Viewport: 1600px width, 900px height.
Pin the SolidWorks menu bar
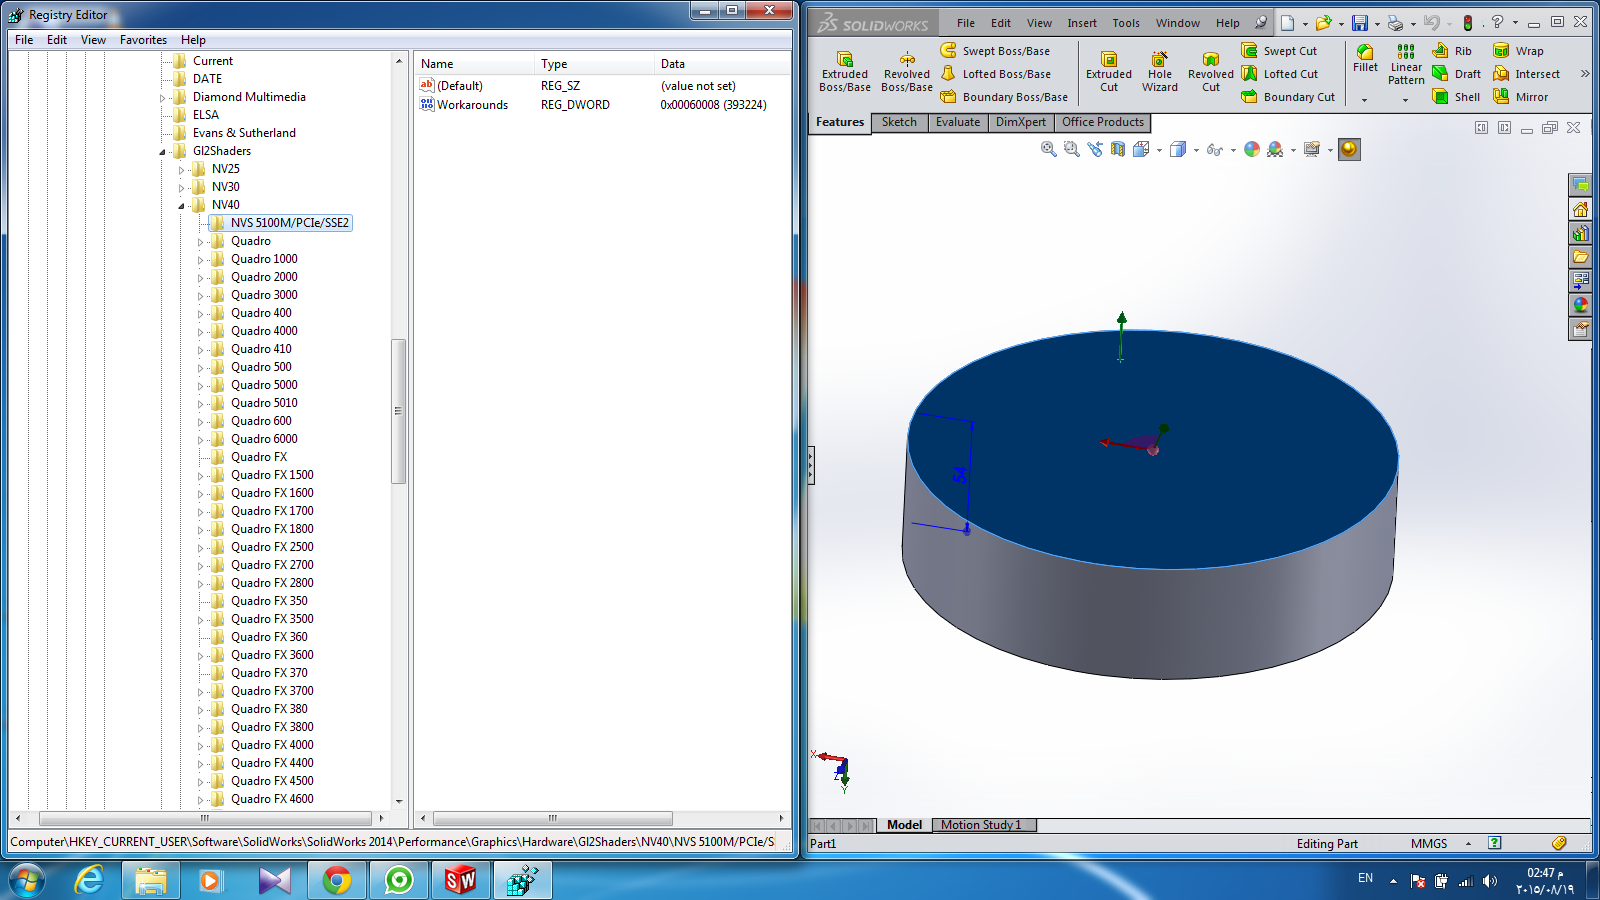click(x=1261, y=22)
